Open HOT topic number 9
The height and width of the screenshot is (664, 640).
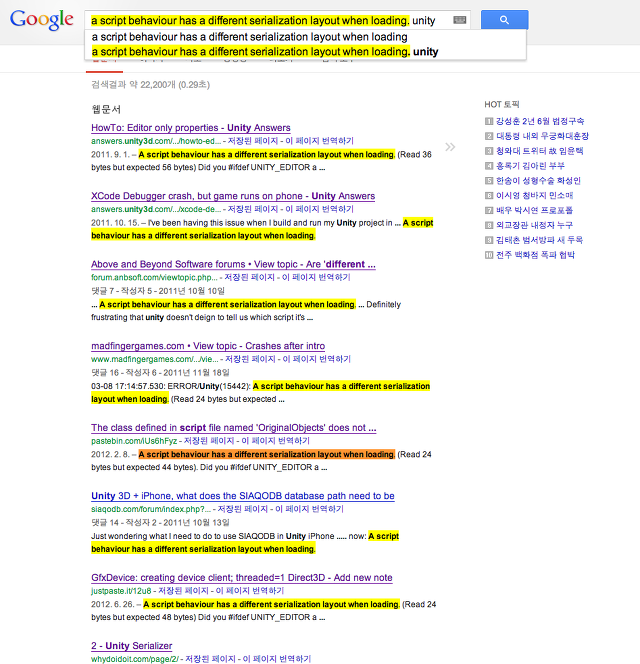pyautogui.click(x=540, y=240)
